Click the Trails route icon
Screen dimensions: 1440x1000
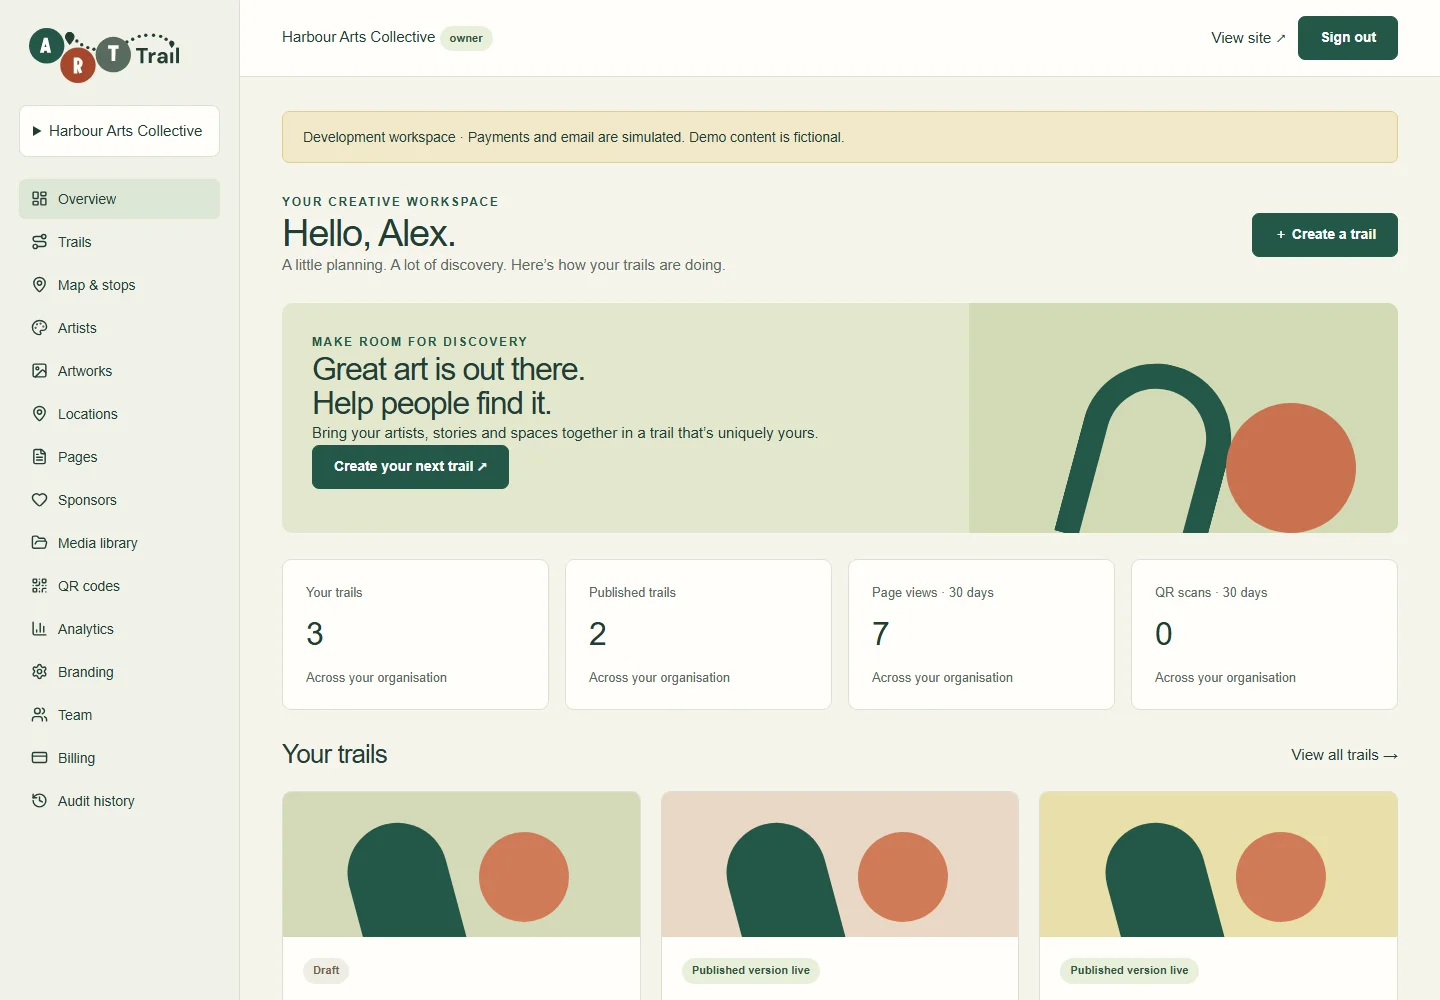(39, 242)
